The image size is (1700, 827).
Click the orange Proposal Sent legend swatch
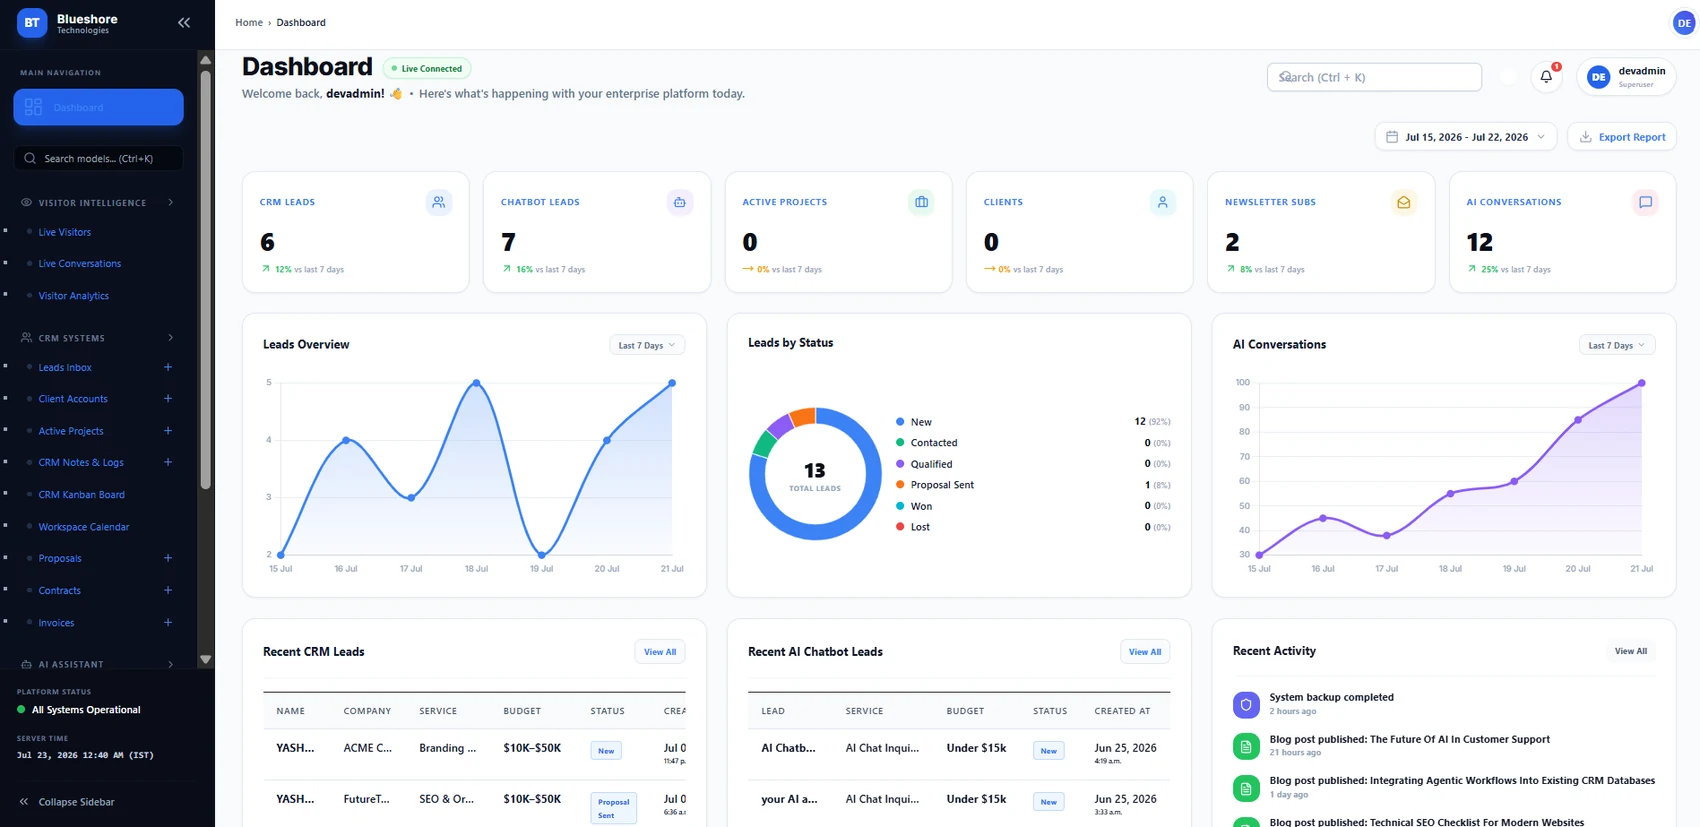click(900, 485)
